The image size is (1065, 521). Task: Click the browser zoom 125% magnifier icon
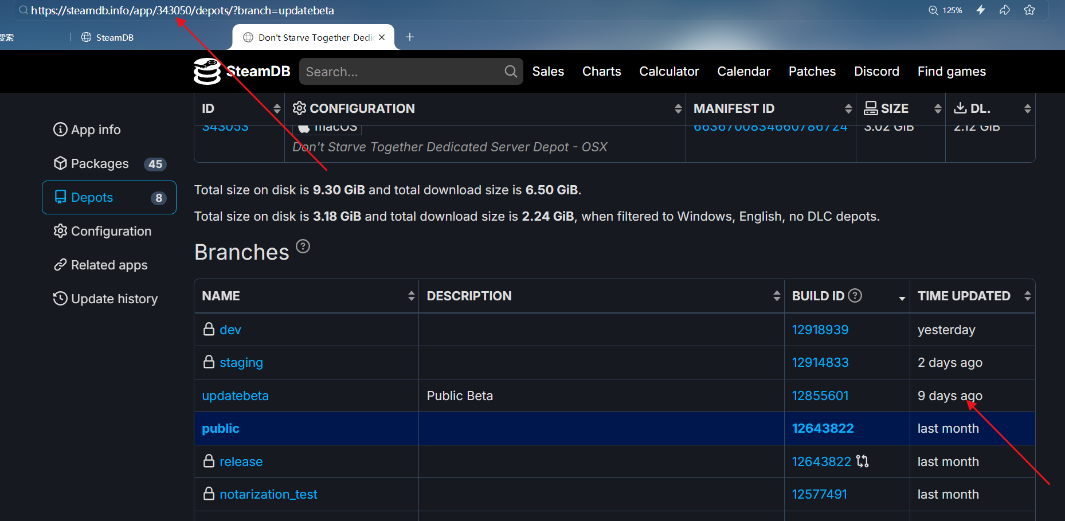tap(933, 10)
